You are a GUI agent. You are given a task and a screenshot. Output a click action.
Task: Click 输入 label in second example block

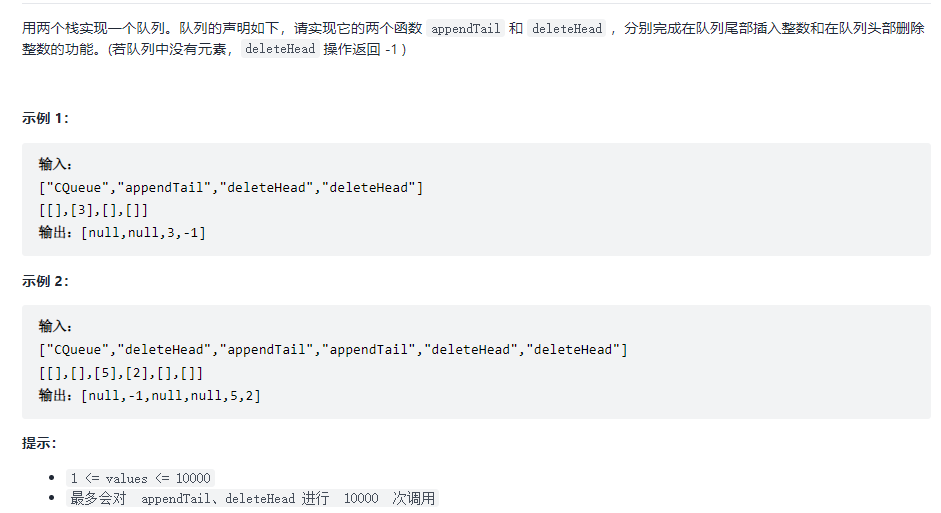point(56,327)
